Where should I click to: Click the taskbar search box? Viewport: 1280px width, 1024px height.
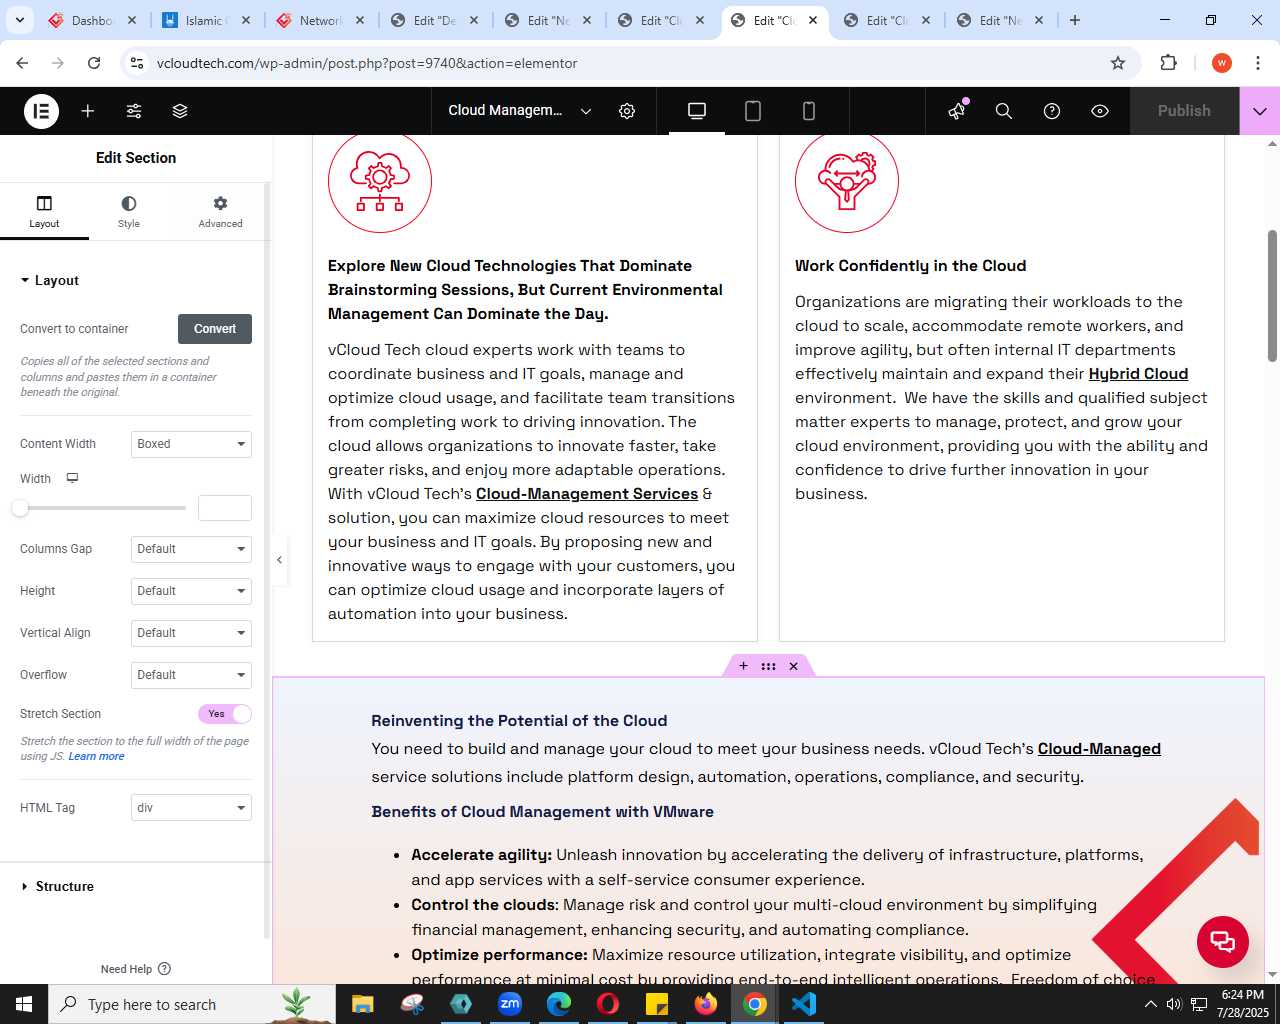tap(192, 1004)
